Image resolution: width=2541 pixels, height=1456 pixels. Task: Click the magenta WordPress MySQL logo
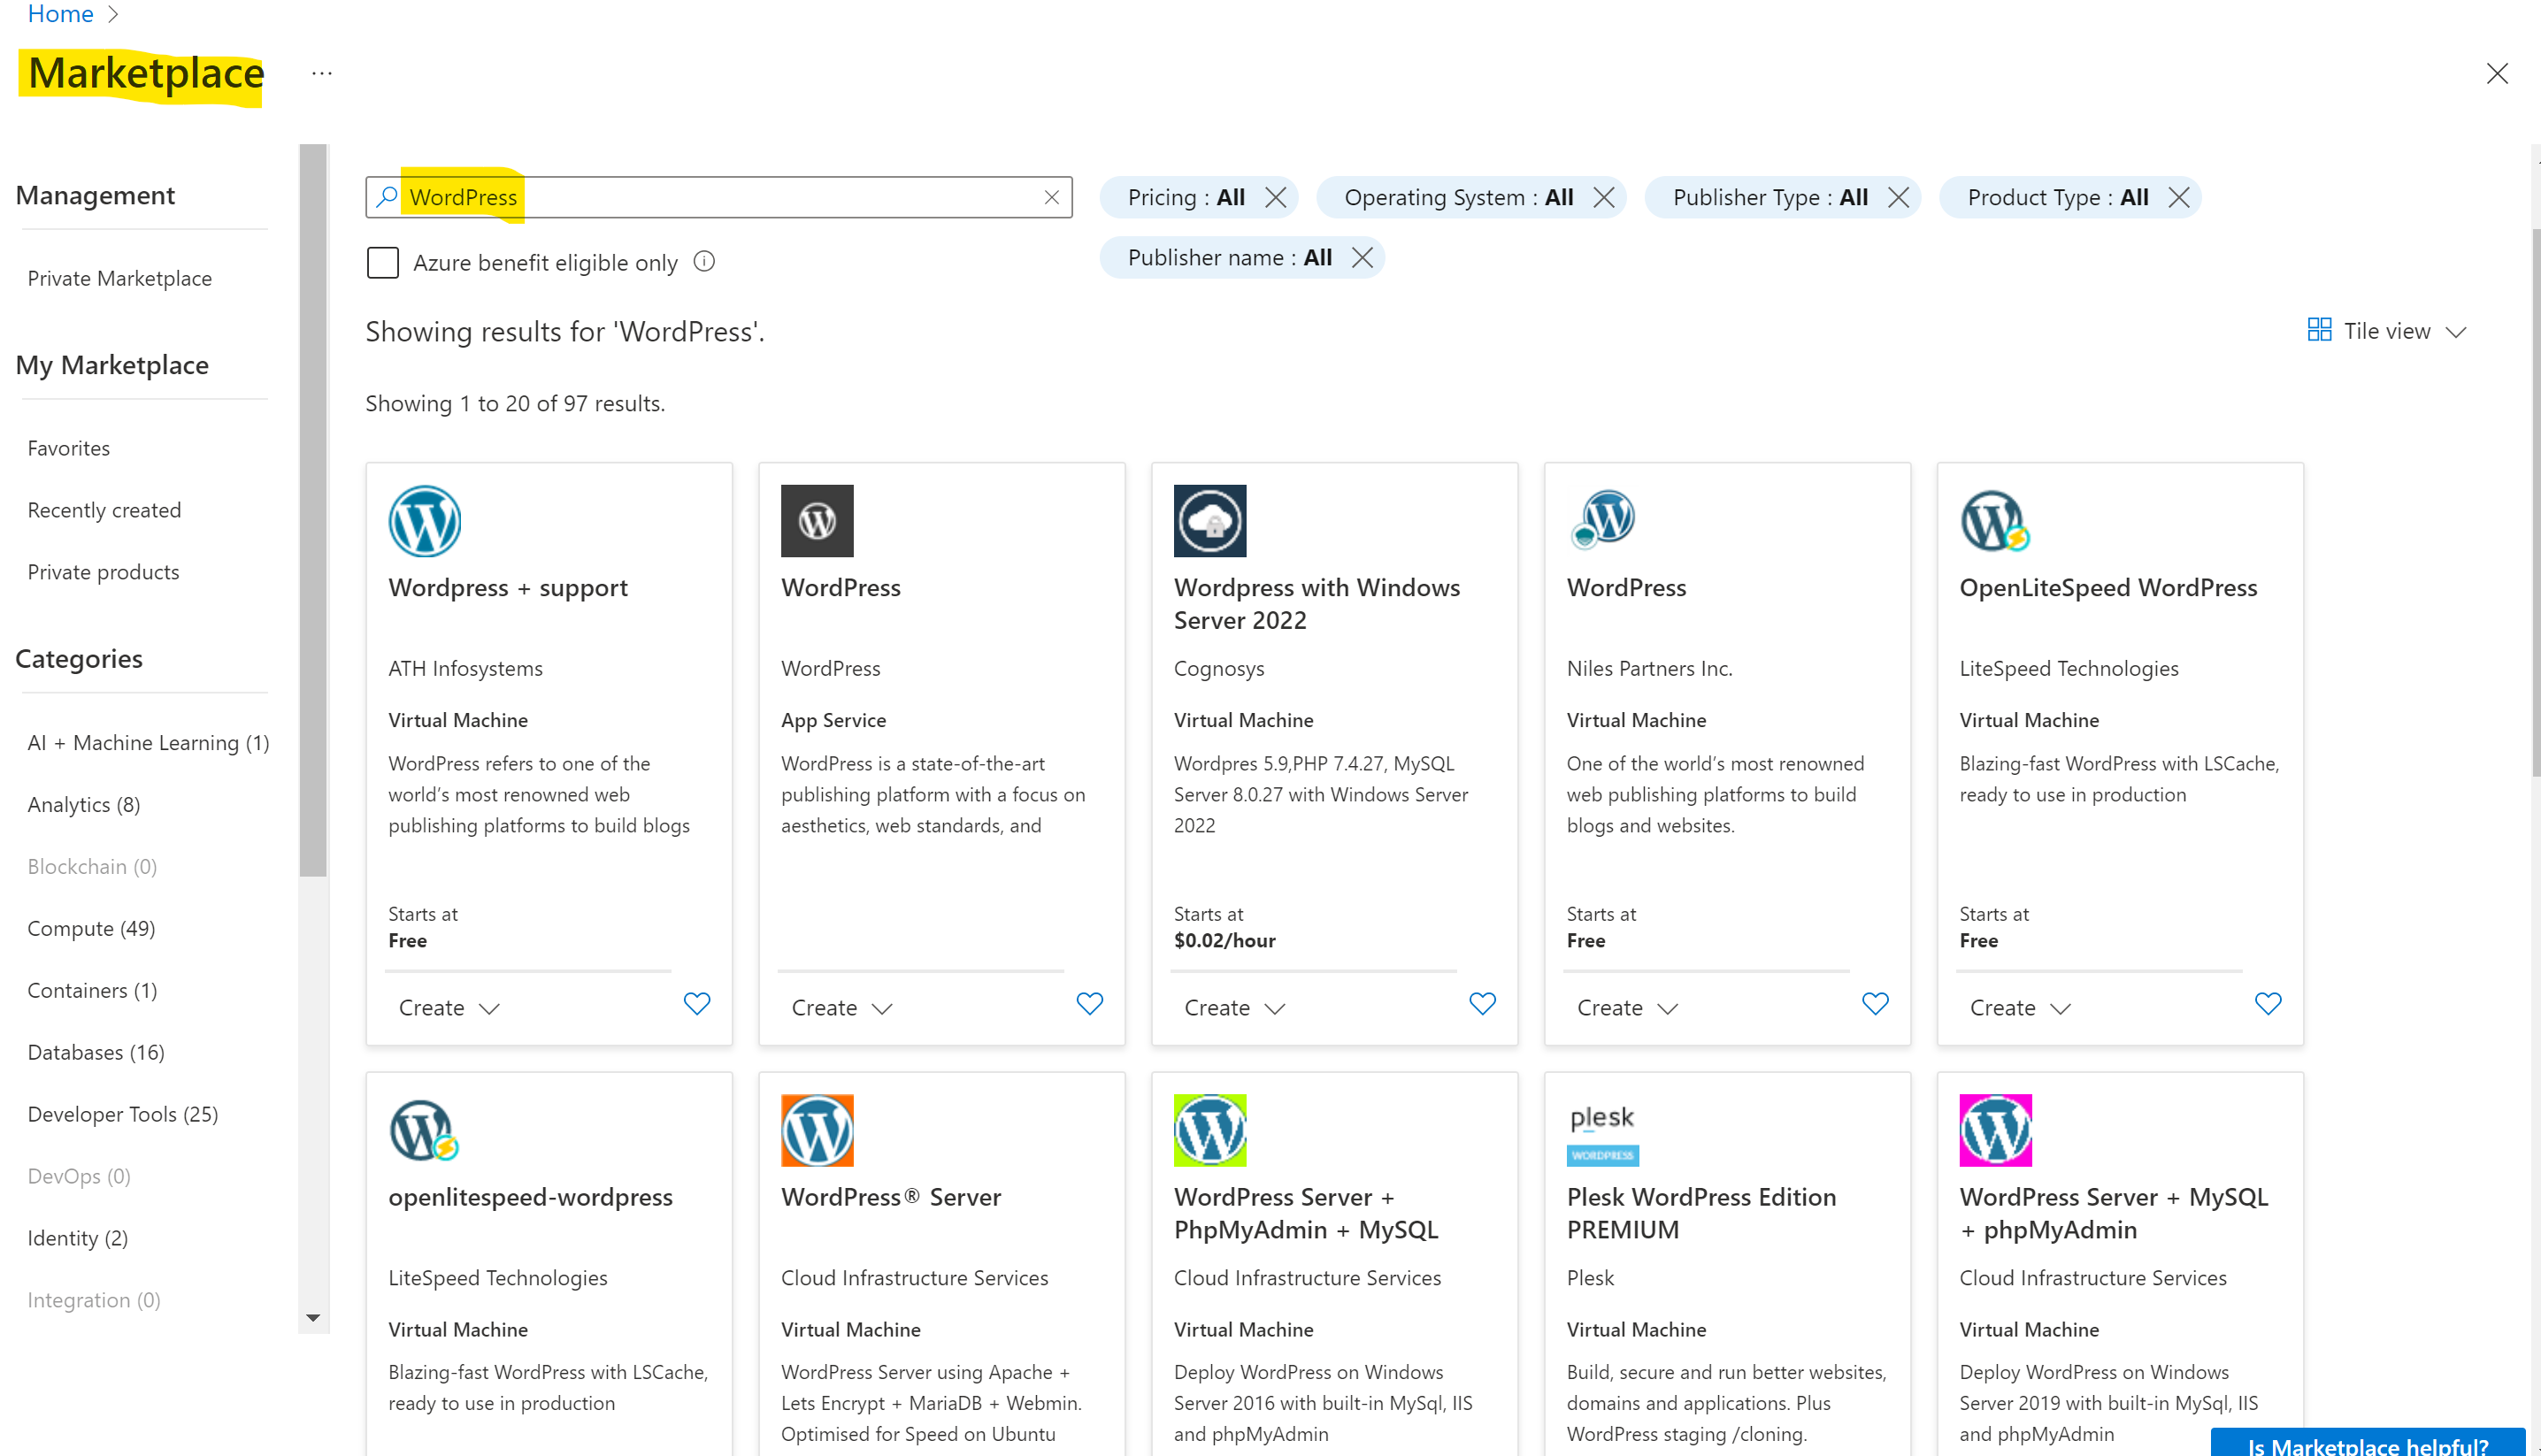point(1995,1131)
